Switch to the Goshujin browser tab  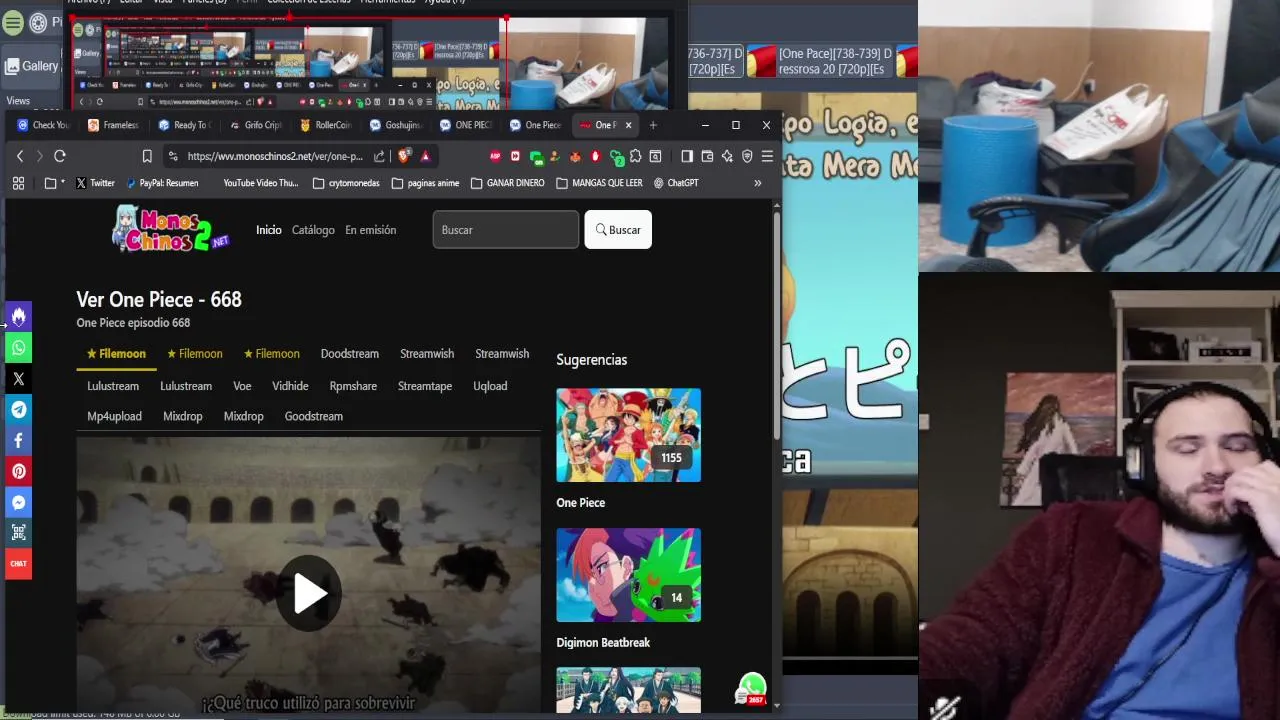click(396, 125)
